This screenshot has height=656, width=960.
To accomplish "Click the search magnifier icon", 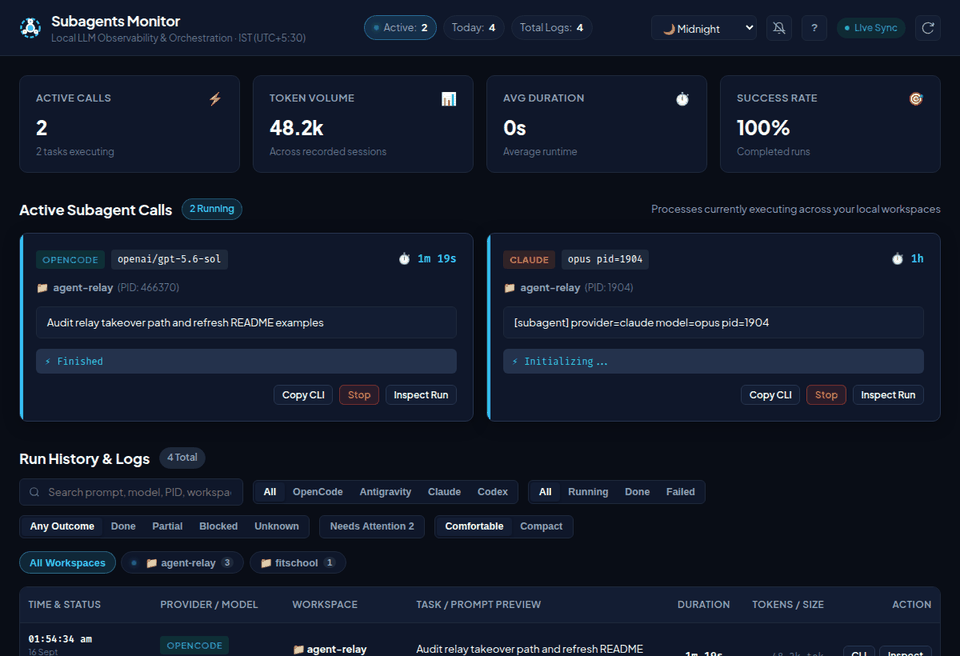I will [34, 492].
